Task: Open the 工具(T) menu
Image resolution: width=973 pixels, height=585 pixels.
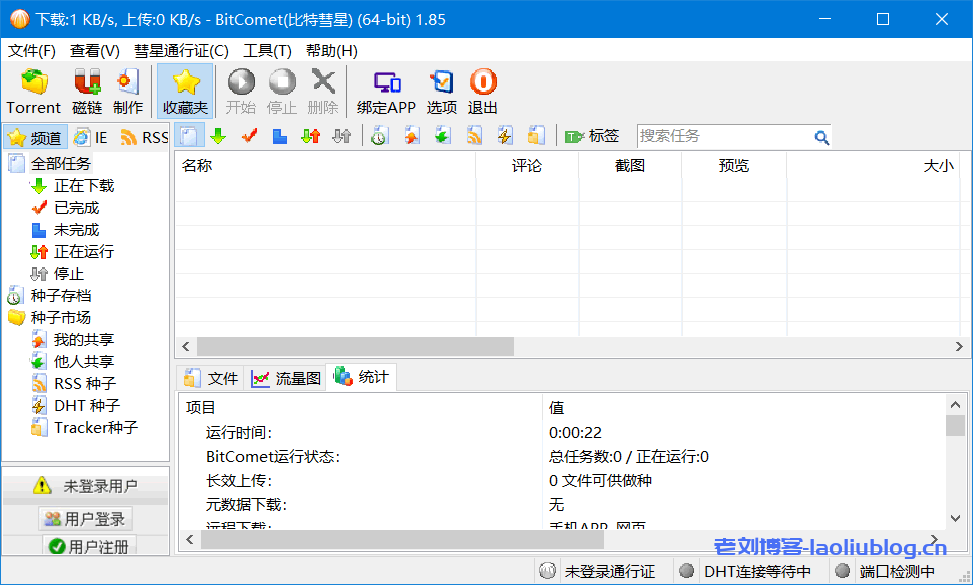Action: pos(267,50)
